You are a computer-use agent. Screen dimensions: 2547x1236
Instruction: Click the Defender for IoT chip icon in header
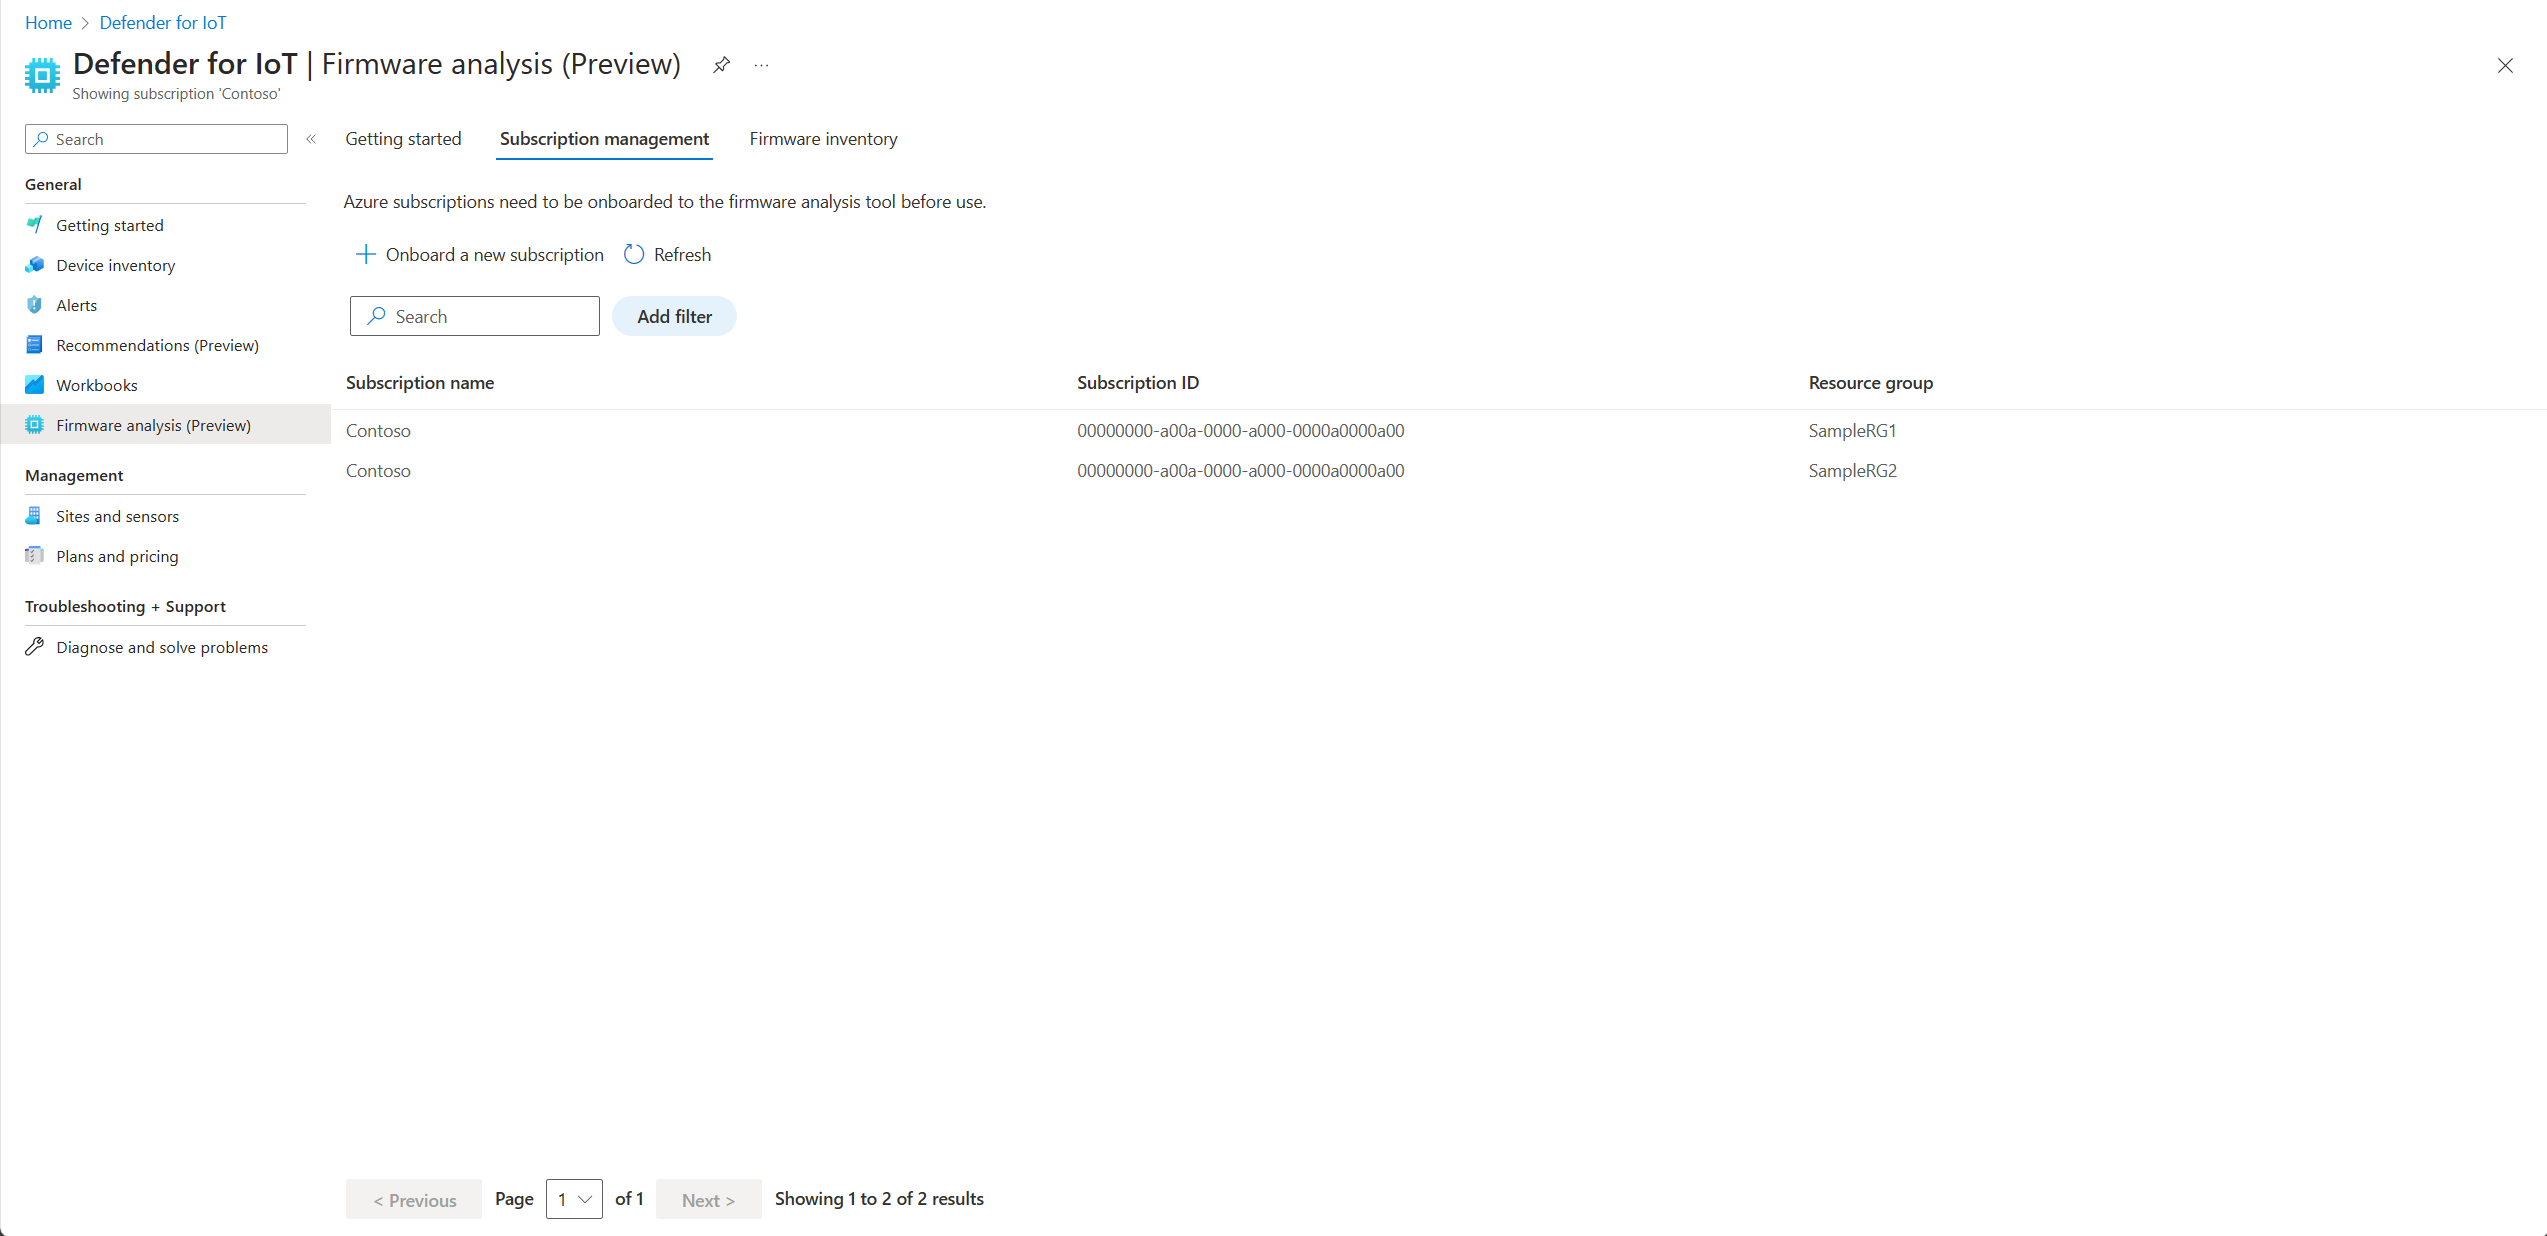click(42, 75)
